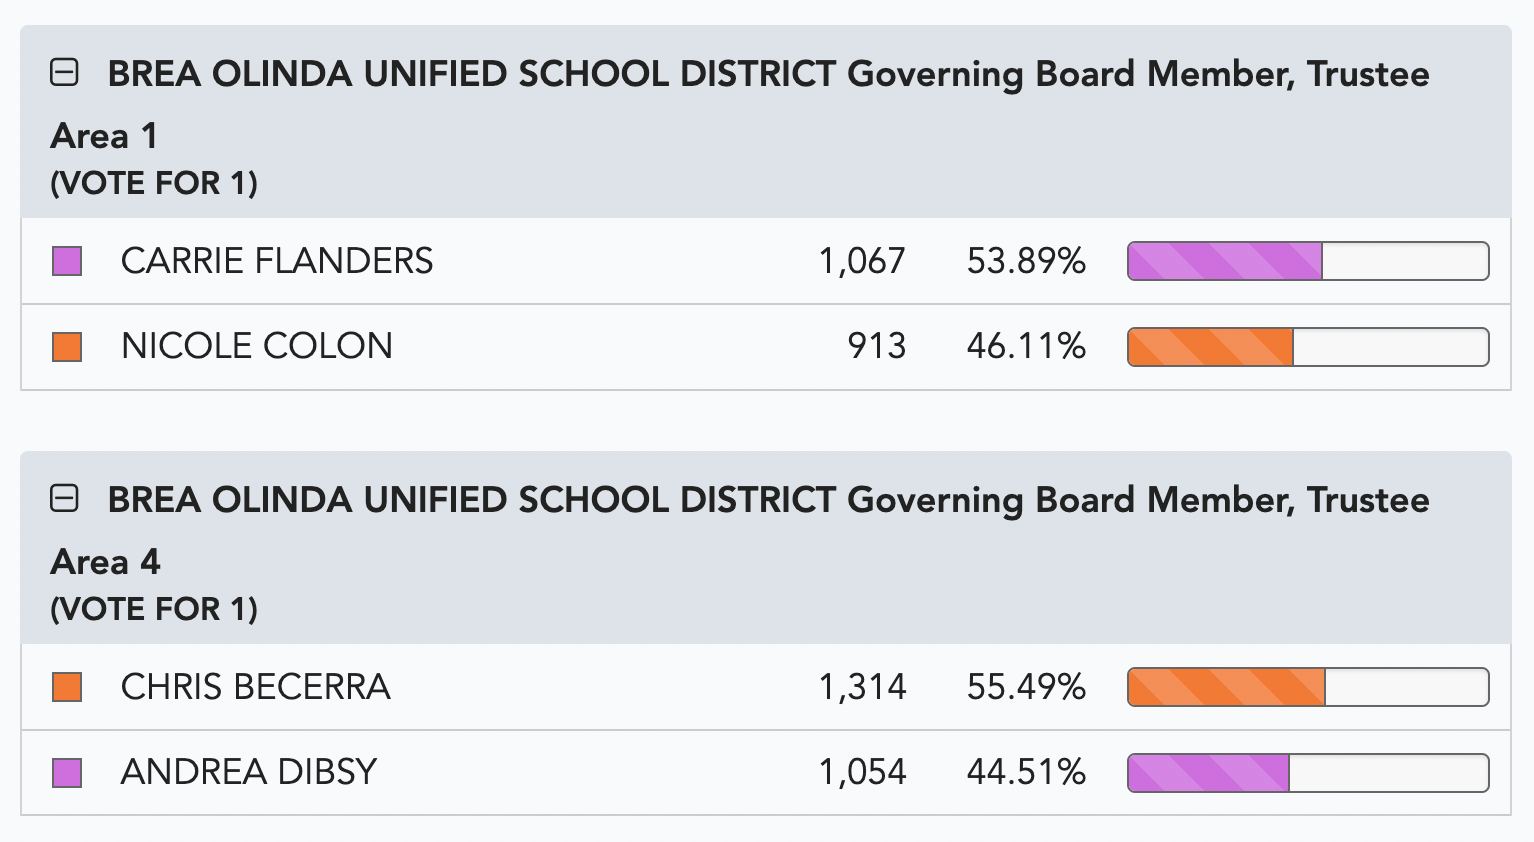The height and width of the screenshot is (842, 1534).
Task: Click the 44.51% vote percentage
Action: [x=1026, y=772]
